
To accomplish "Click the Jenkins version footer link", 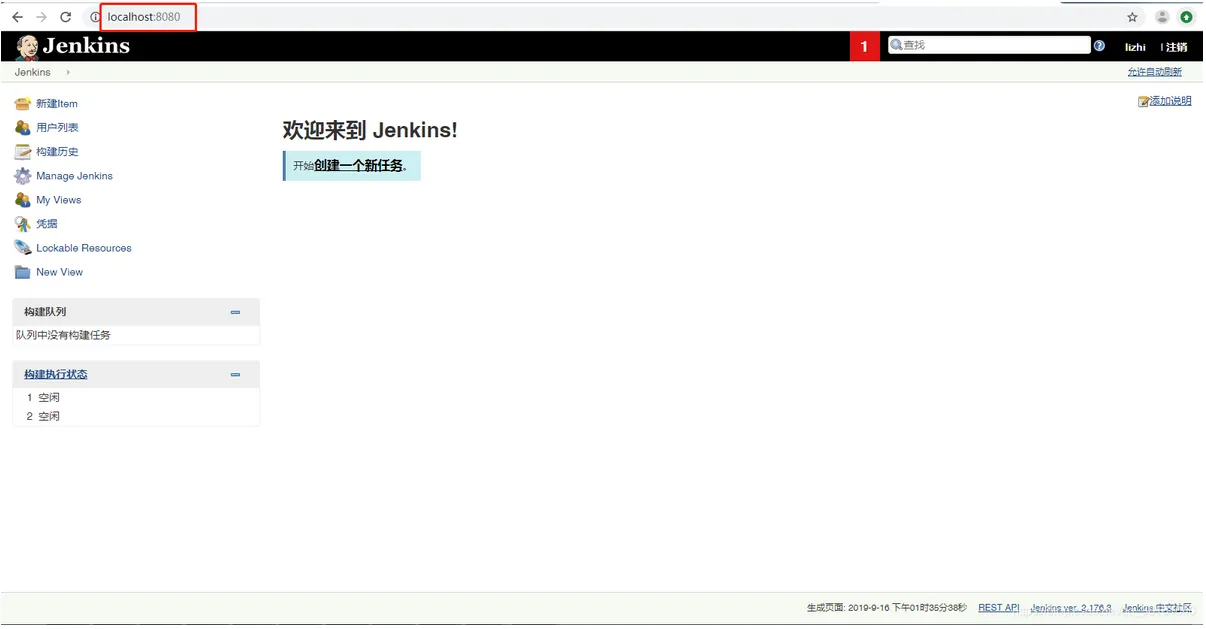I will click(1071, 608).
